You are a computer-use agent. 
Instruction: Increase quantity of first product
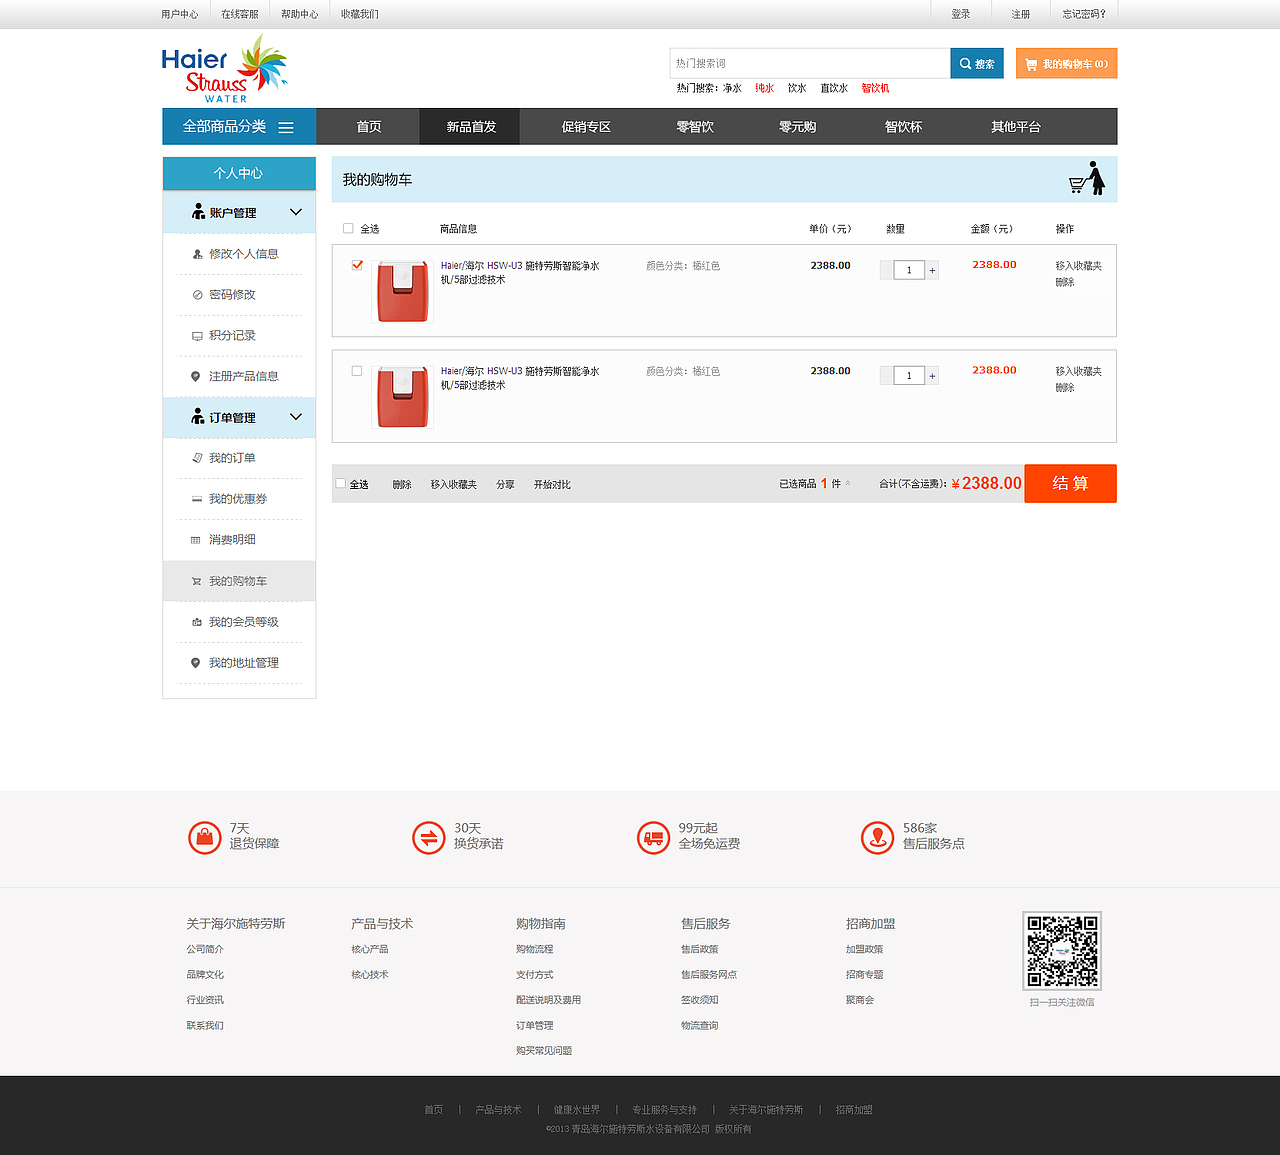point(932,270)
